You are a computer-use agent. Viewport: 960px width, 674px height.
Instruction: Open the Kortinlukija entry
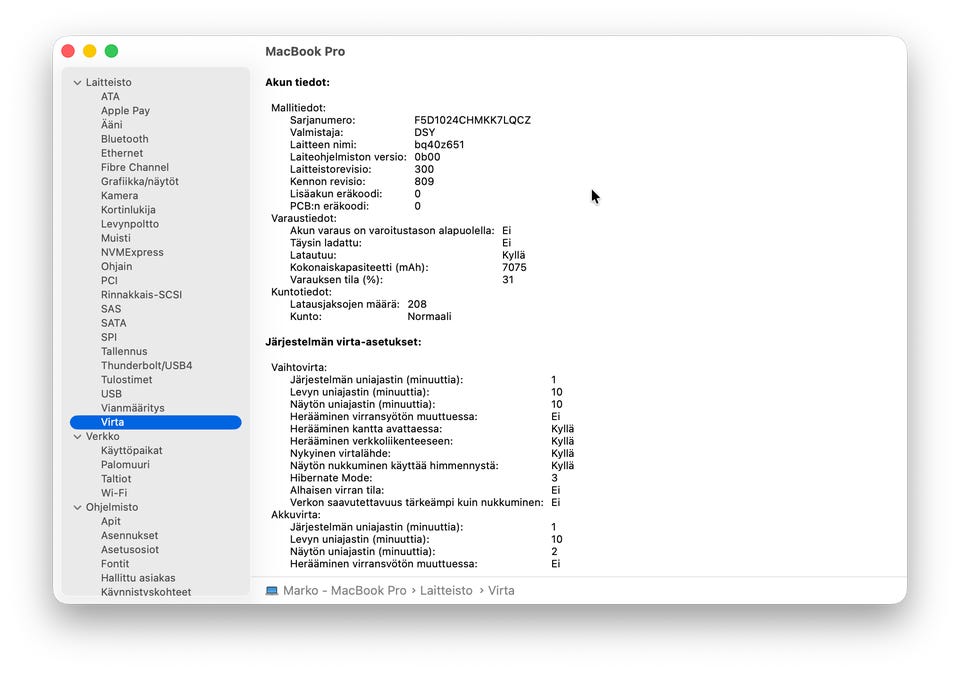pyautogui.click(x=128, y=209)
